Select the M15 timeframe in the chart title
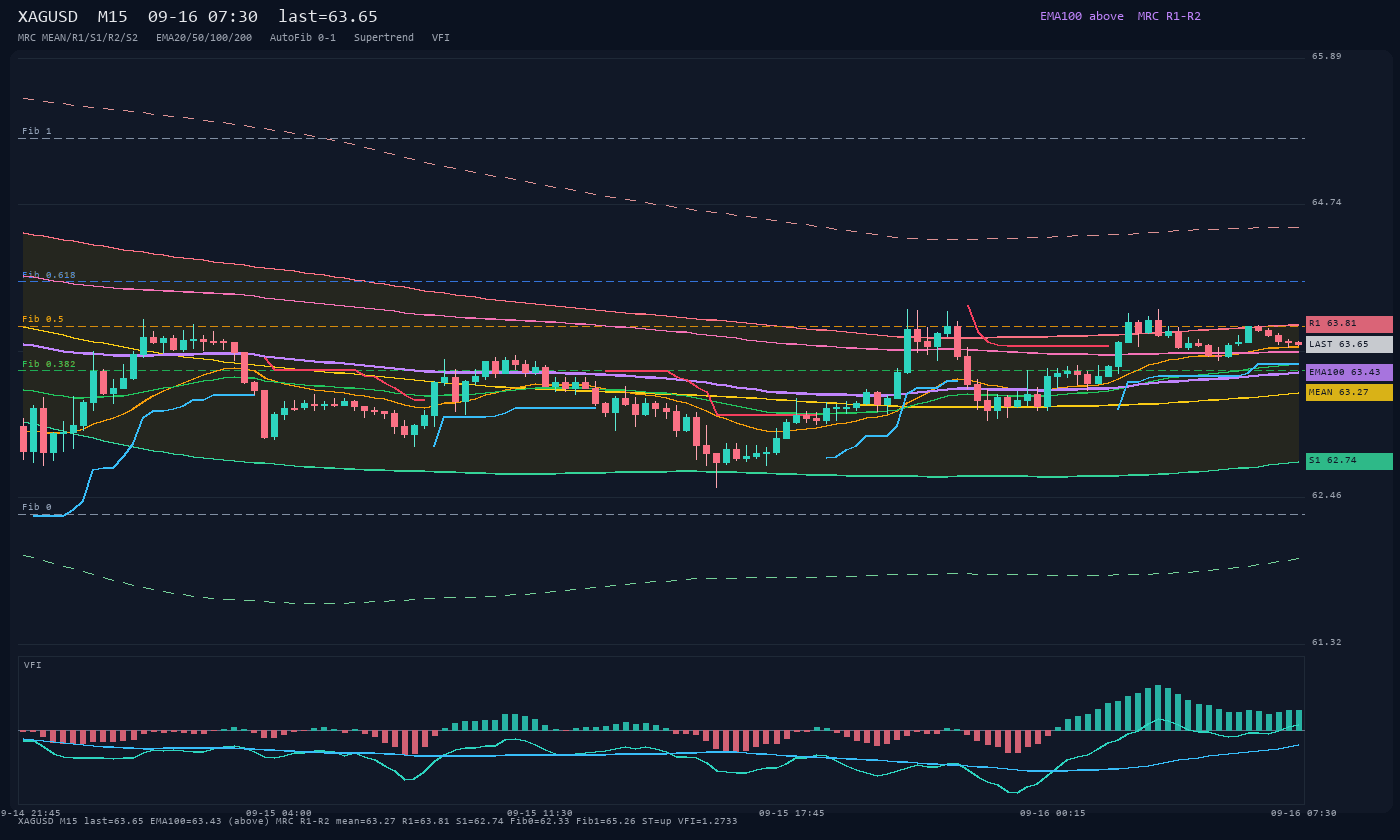 112,17
